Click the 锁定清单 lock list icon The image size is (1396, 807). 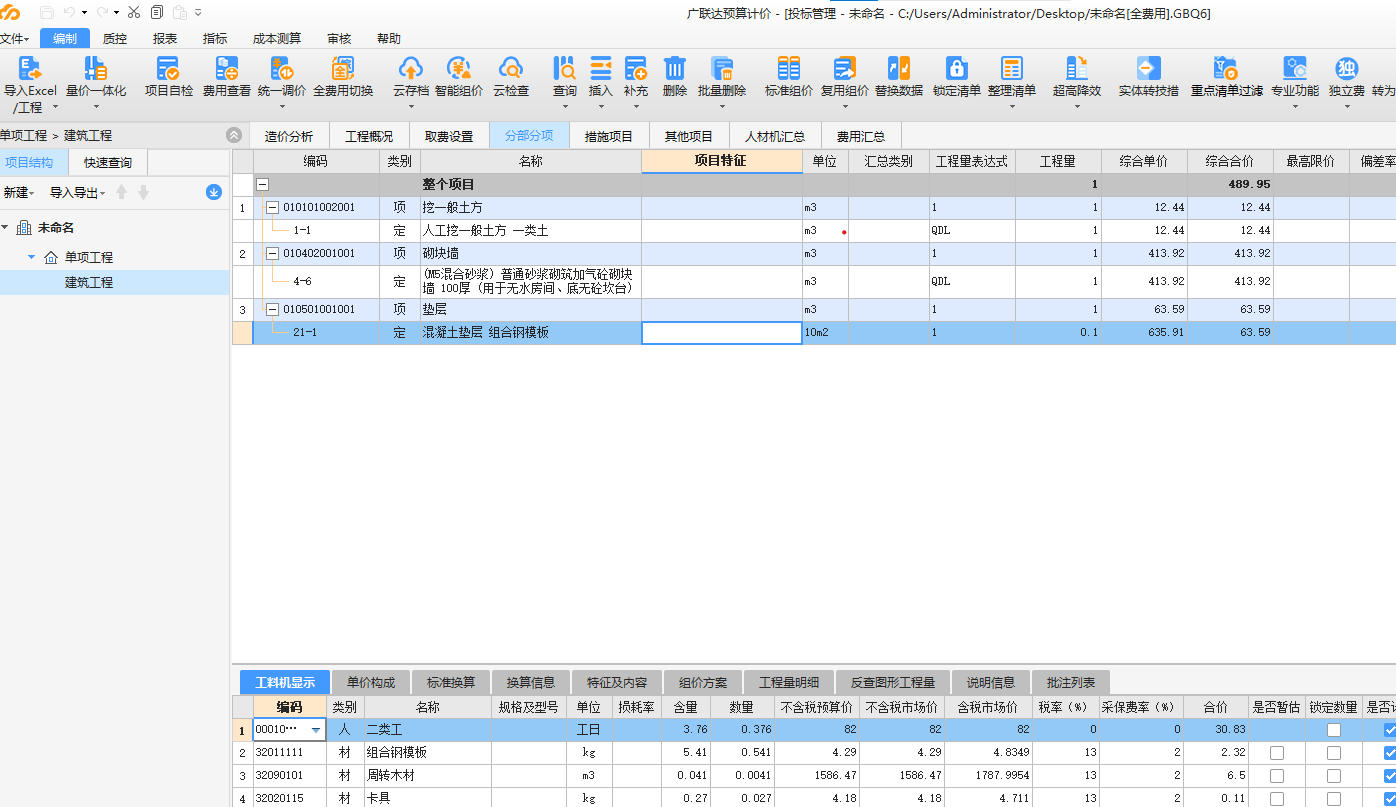957,69
